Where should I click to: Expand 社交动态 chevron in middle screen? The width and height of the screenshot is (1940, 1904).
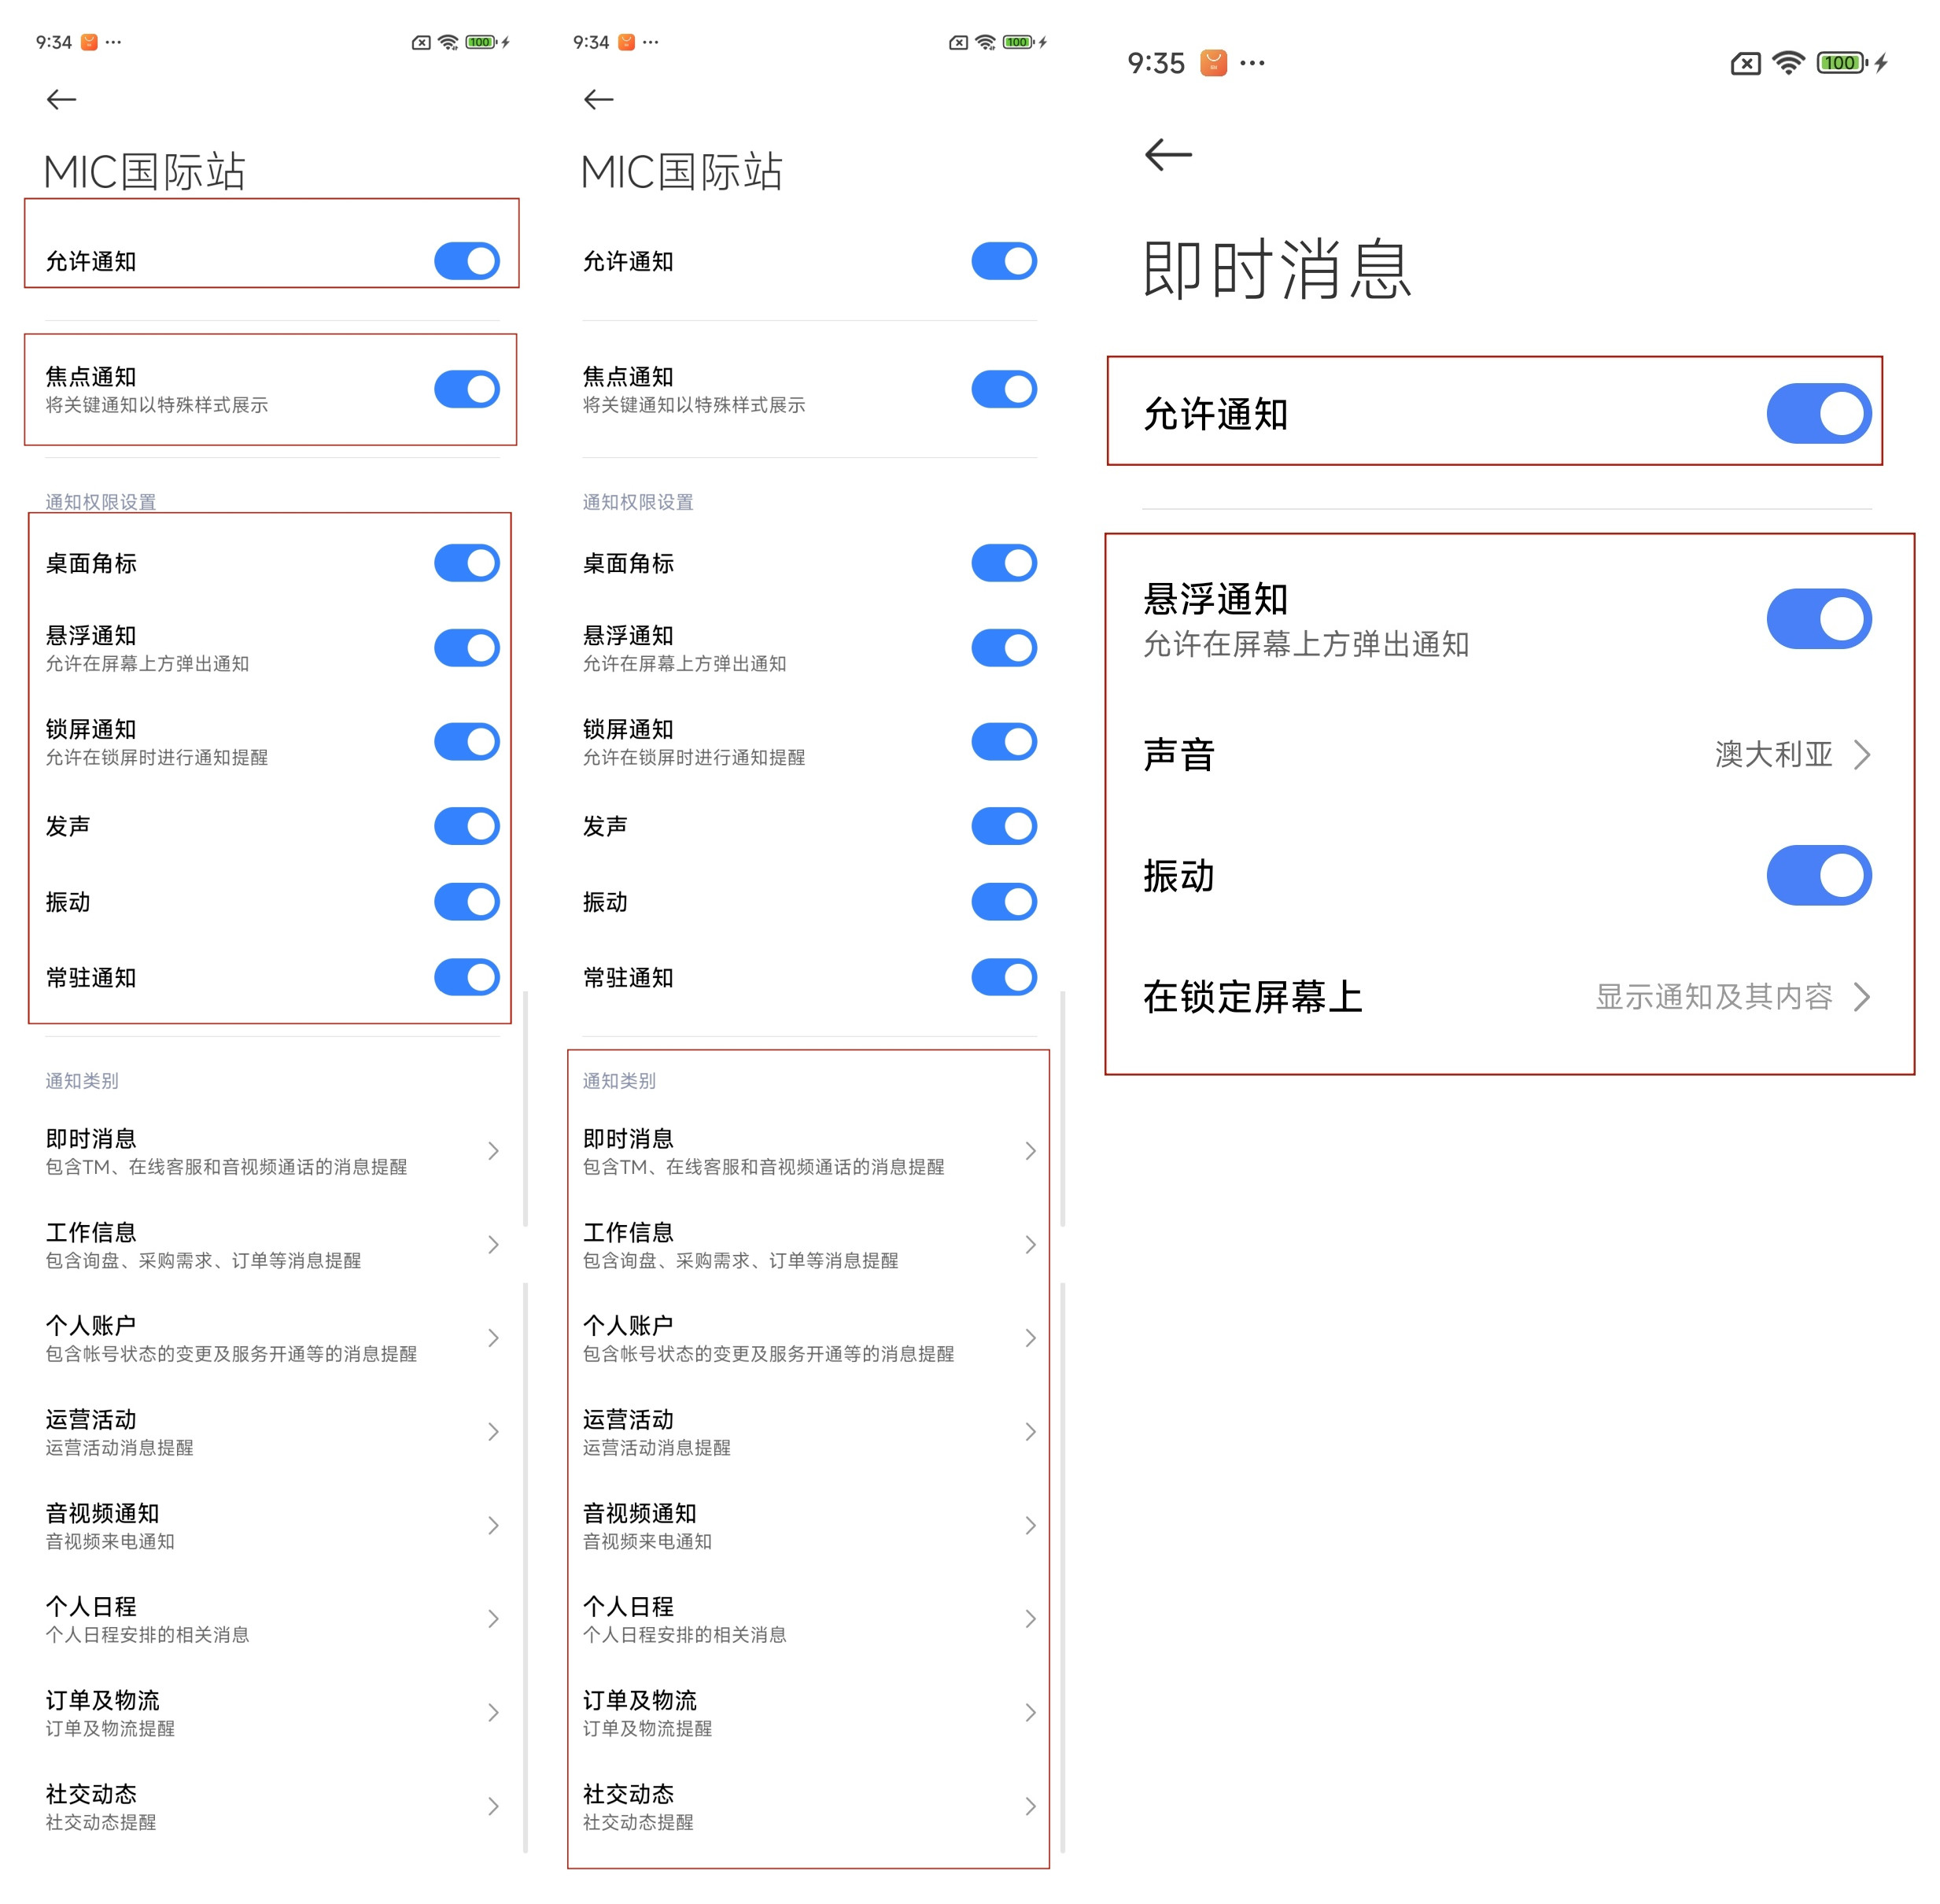coord(1031,1806)
